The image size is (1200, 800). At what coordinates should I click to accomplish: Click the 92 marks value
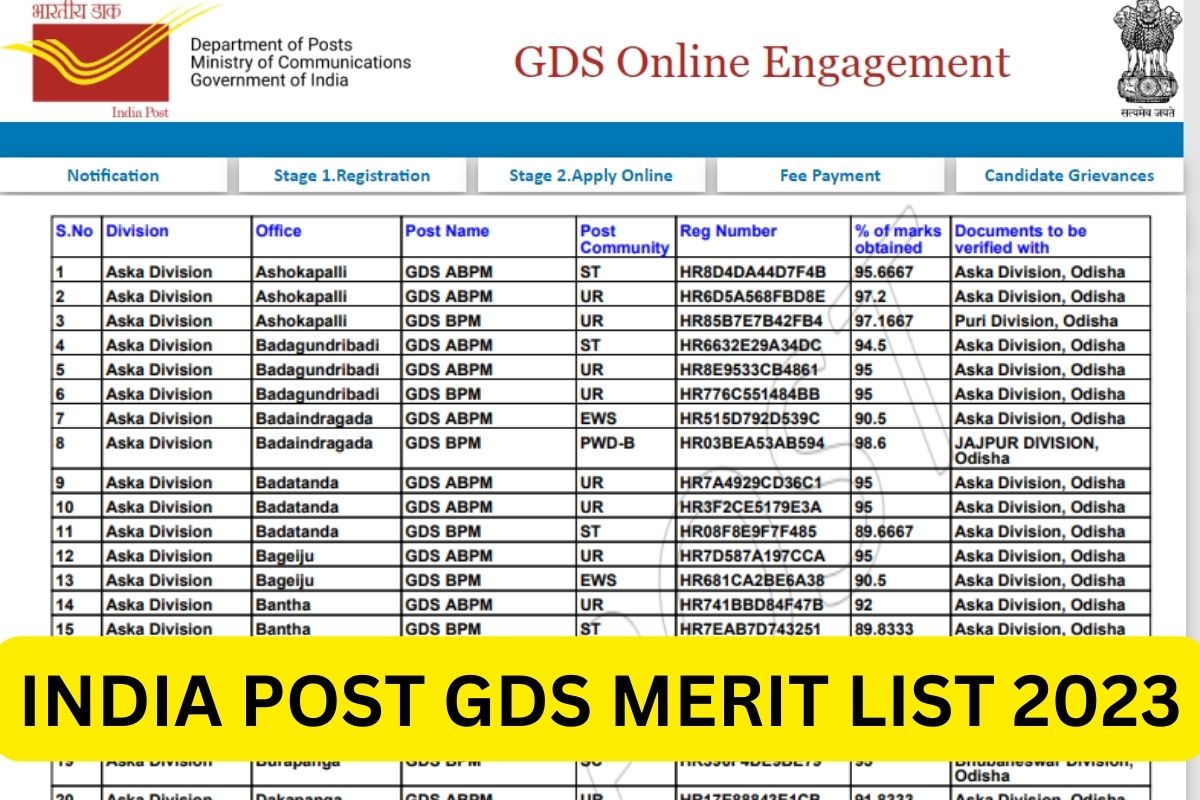click(x=865, y=605)
